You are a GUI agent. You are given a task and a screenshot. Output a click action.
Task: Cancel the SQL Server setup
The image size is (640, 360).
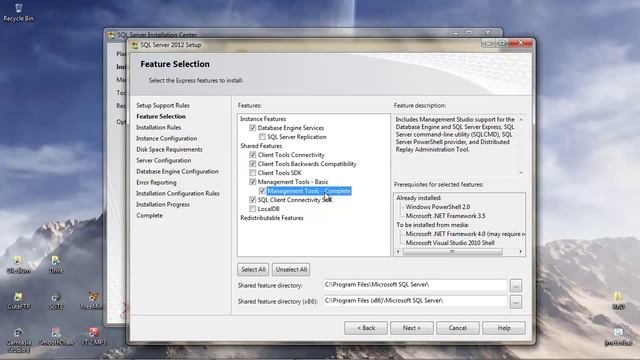(458, 328)
